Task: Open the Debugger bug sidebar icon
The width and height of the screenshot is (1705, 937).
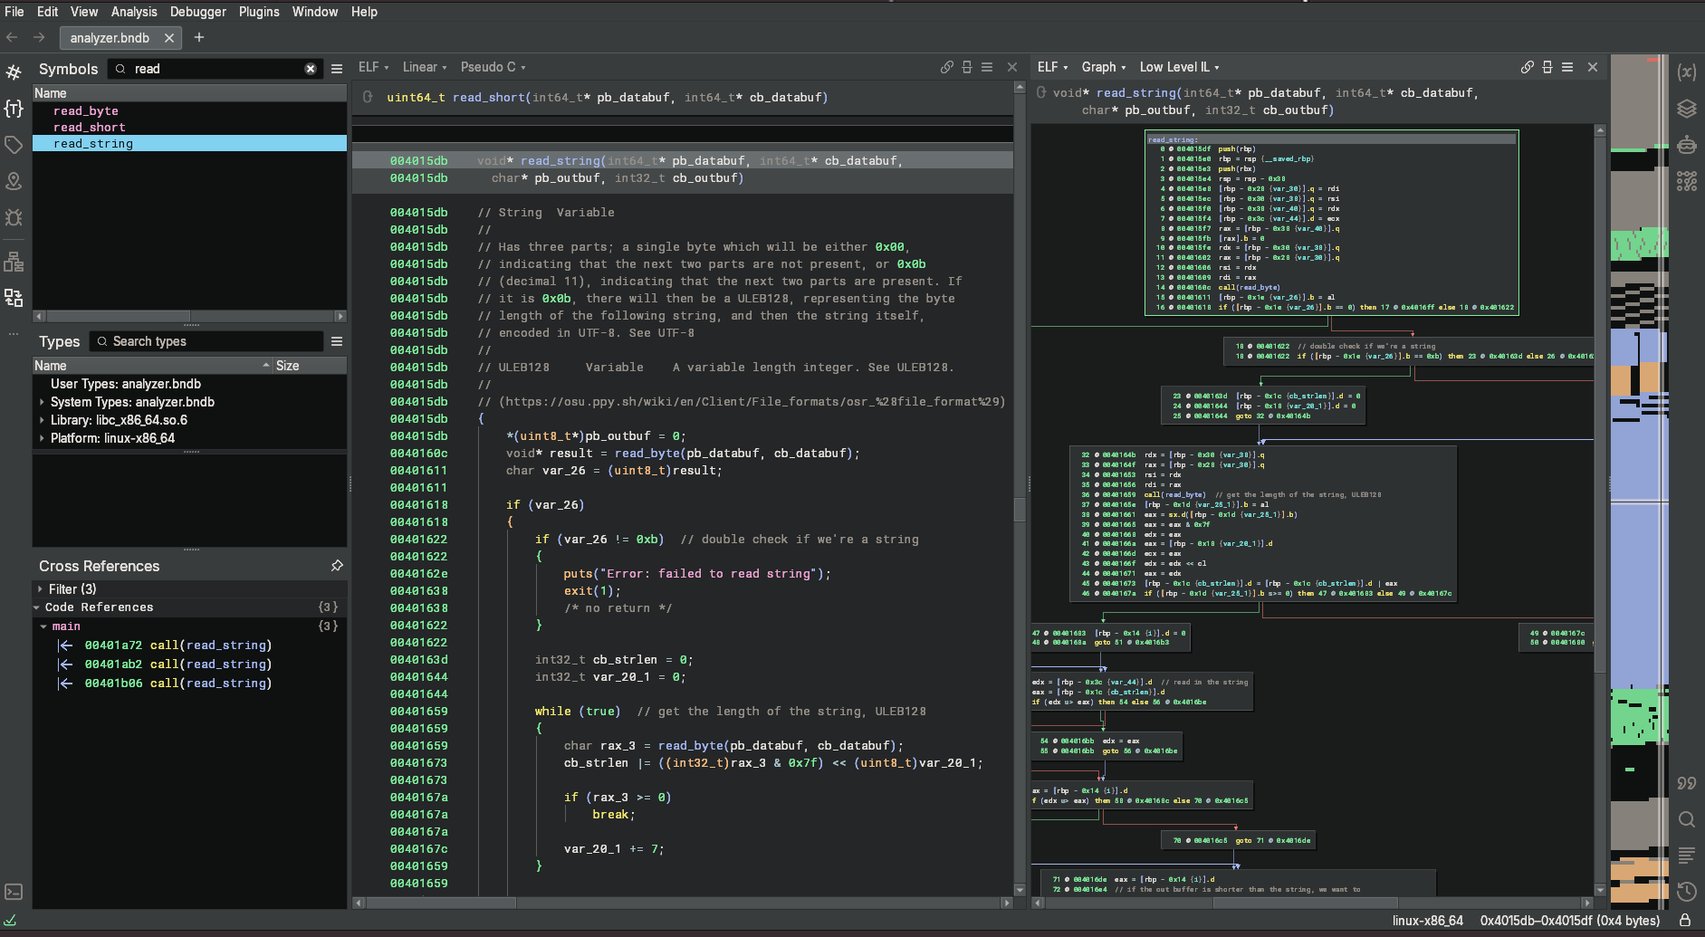Action: click(x=14, y=217)
